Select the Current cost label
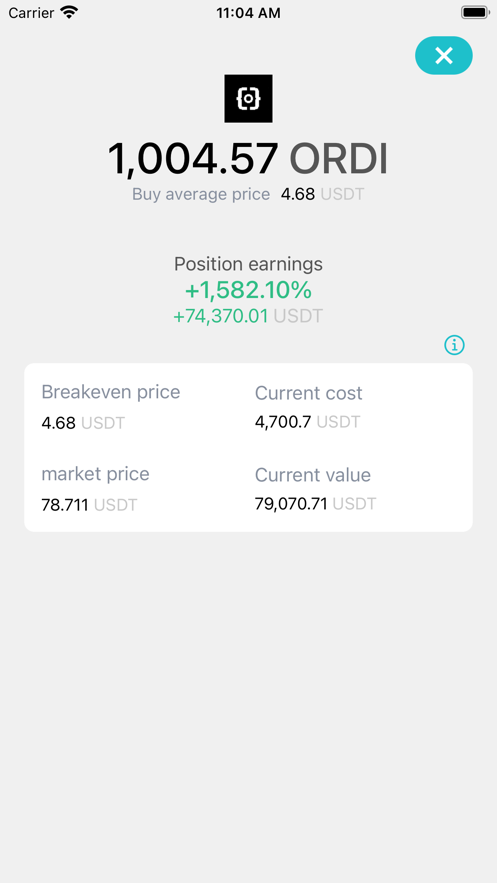Image resolution: width=497 pixels, height=883 pixels. pyautogui.click(x=308, y=393)
